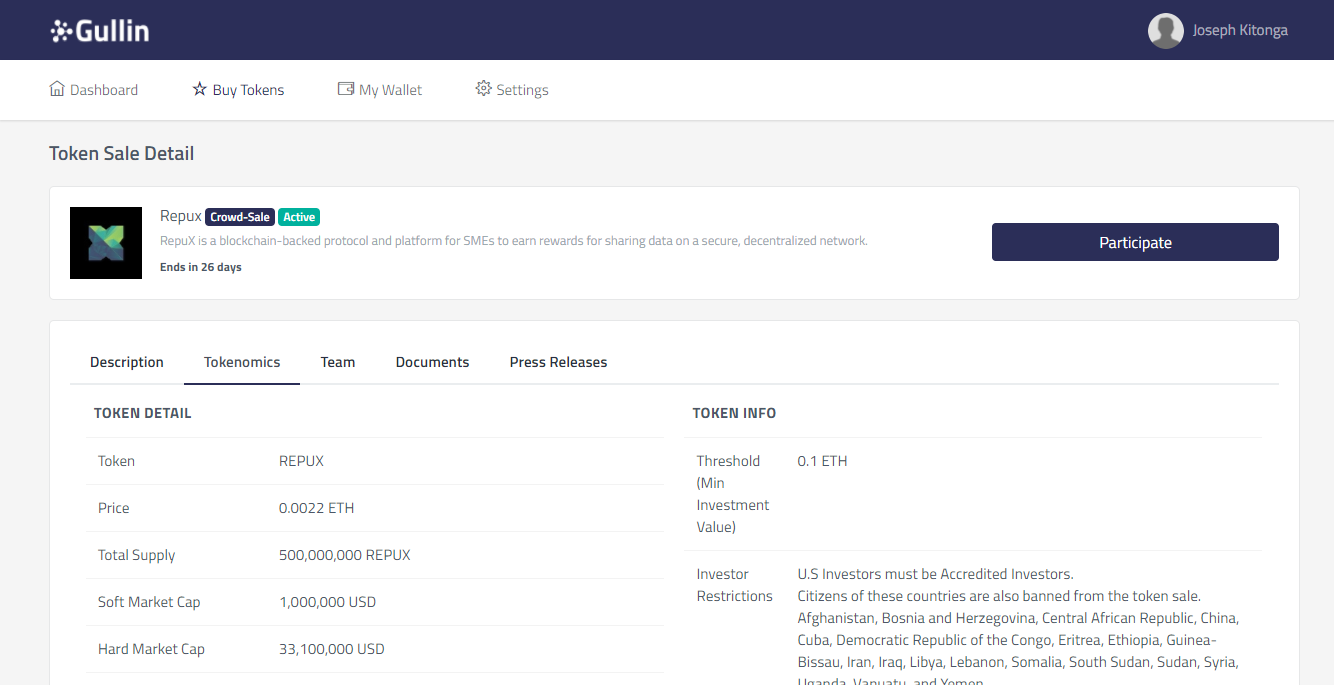
Task: Click the Hard Market Cap label
Action: [x=151, y=649]
